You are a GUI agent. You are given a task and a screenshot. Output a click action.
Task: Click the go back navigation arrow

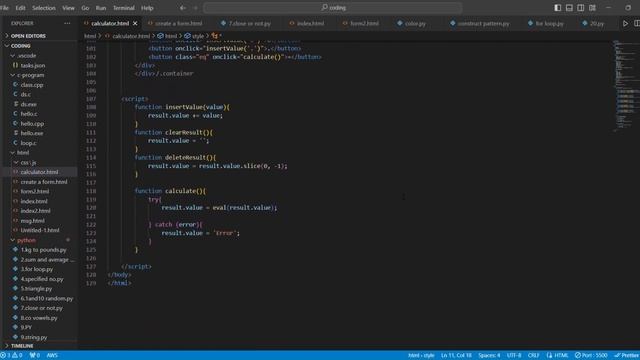tap(183, 8)
